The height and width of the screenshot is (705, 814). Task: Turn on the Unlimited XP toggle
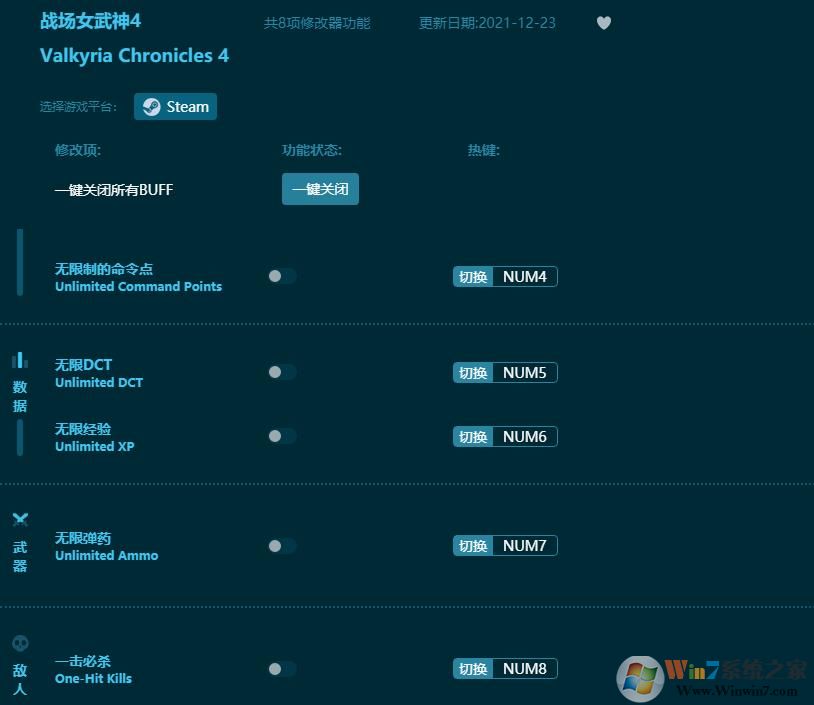click(282, 436)
